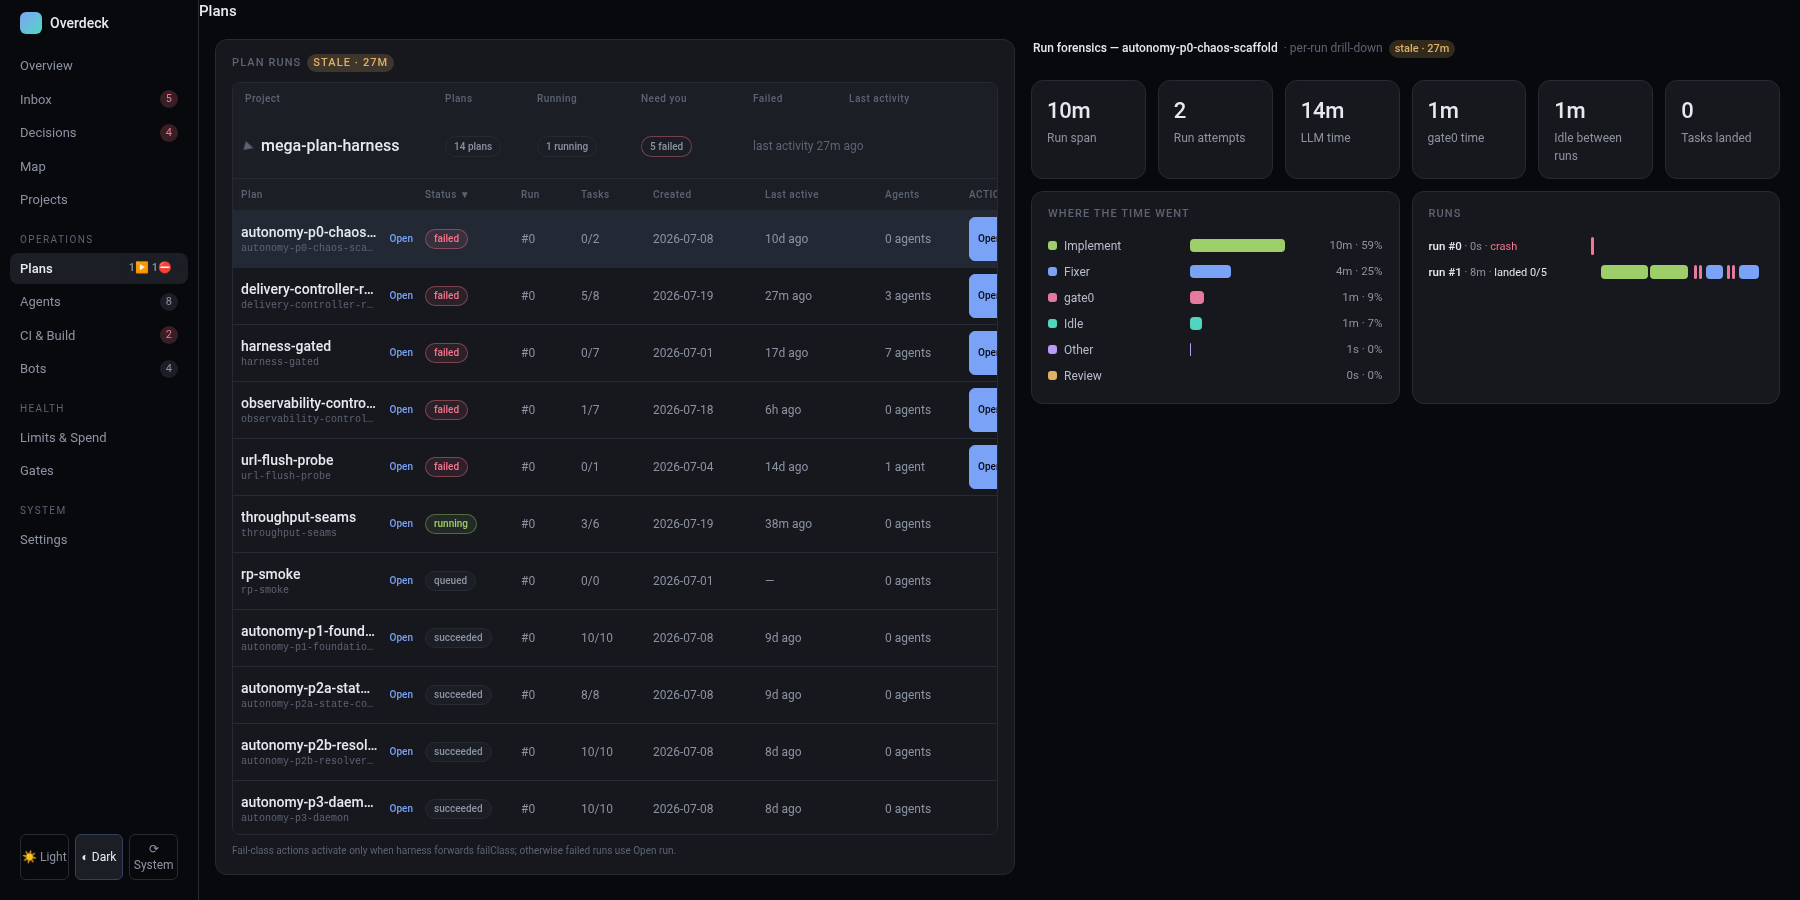This screenshot has width=1800, height=900.
Task: Click the Decisions badge showing 4
Action: 169,132
